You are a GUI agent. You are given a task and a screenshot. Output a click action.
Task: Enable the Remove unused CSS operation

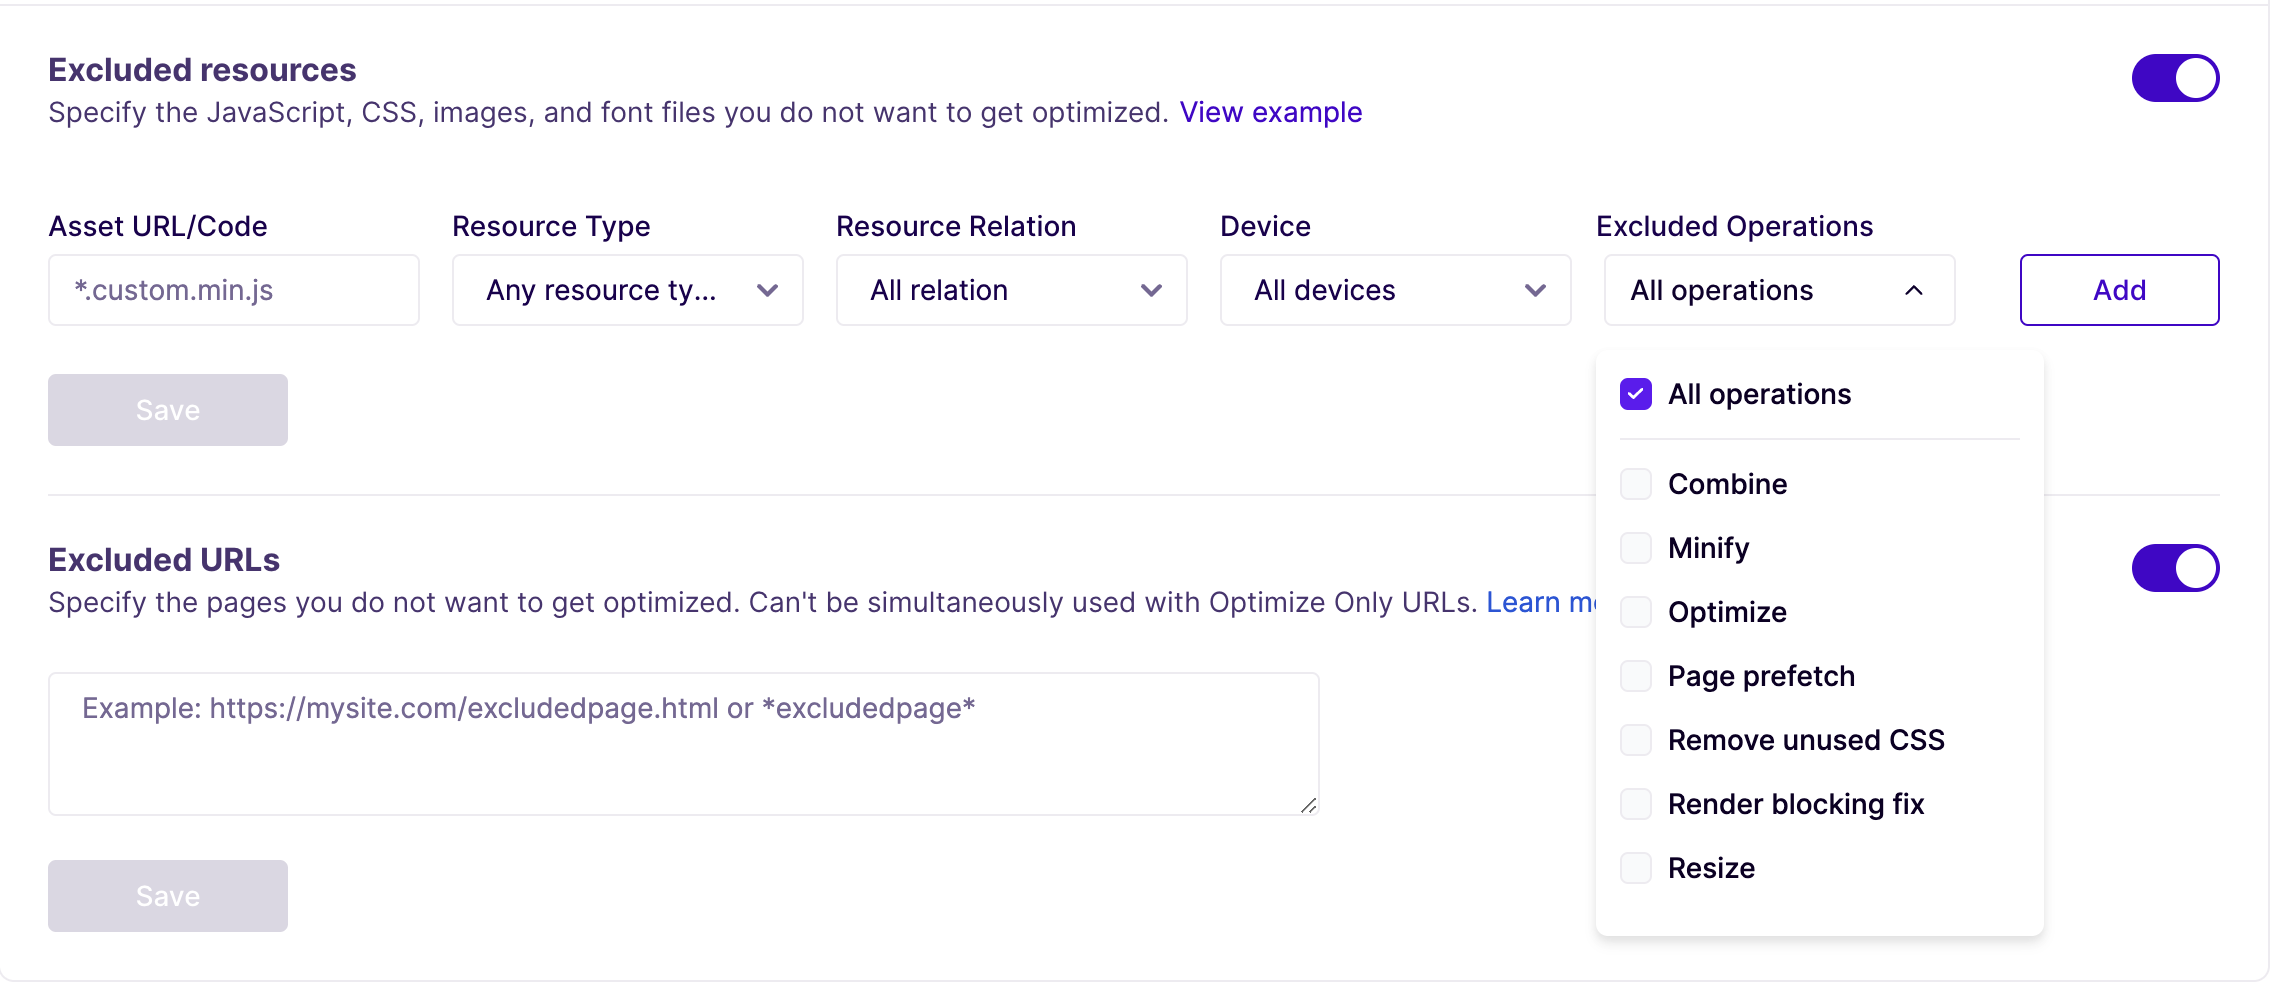pos(1636,740)
